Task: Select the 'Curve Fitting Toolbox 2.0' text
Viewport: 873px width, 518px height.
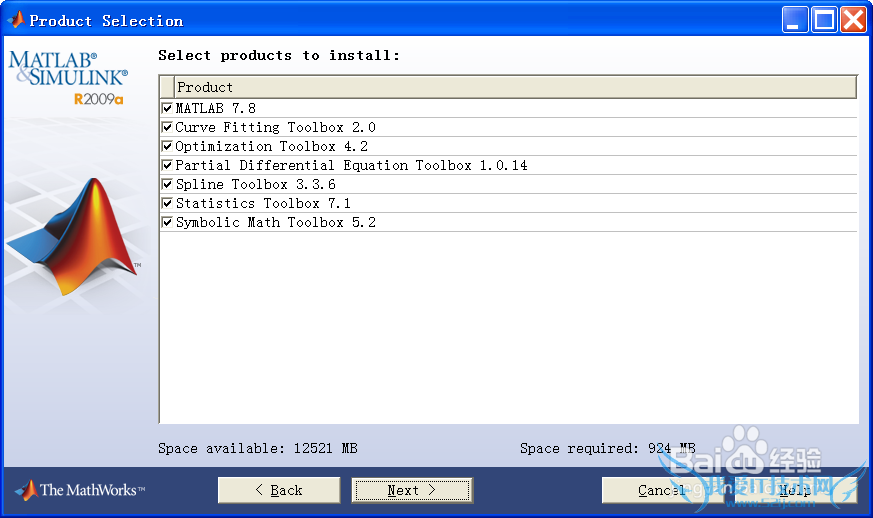Action: [276, 127]
